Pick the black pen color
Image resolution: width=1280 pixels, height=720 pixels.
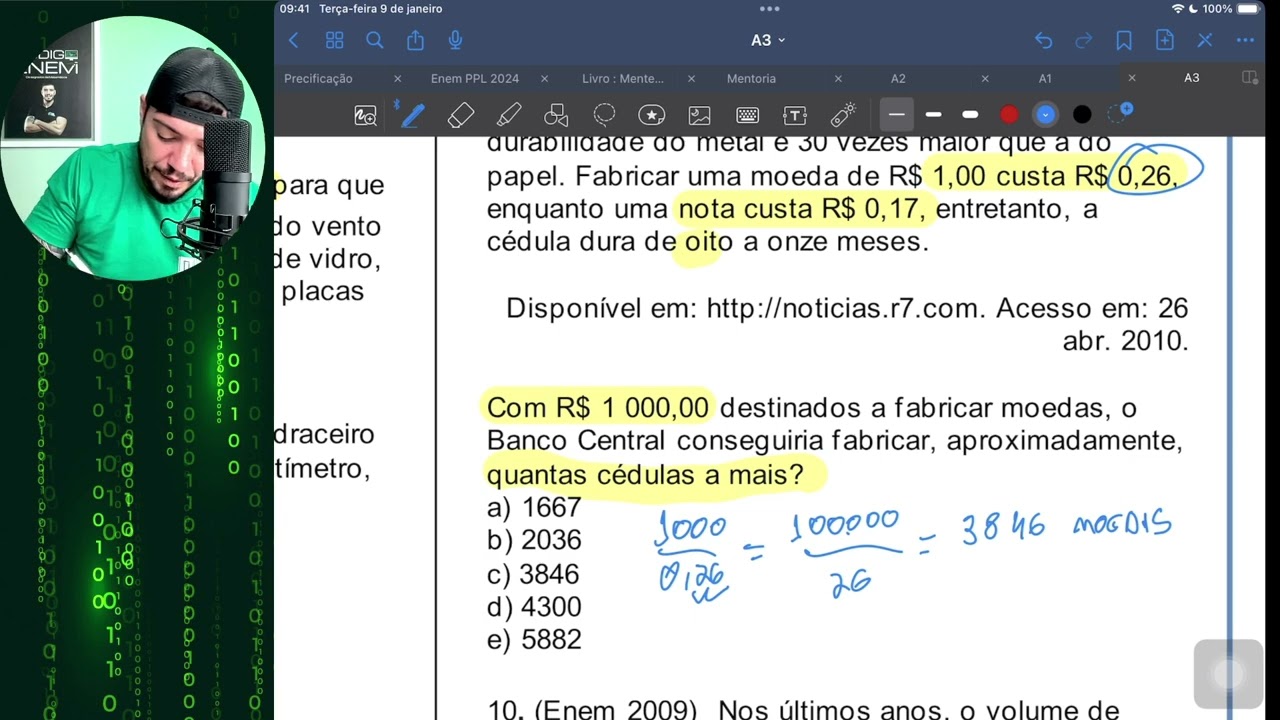1082,115
